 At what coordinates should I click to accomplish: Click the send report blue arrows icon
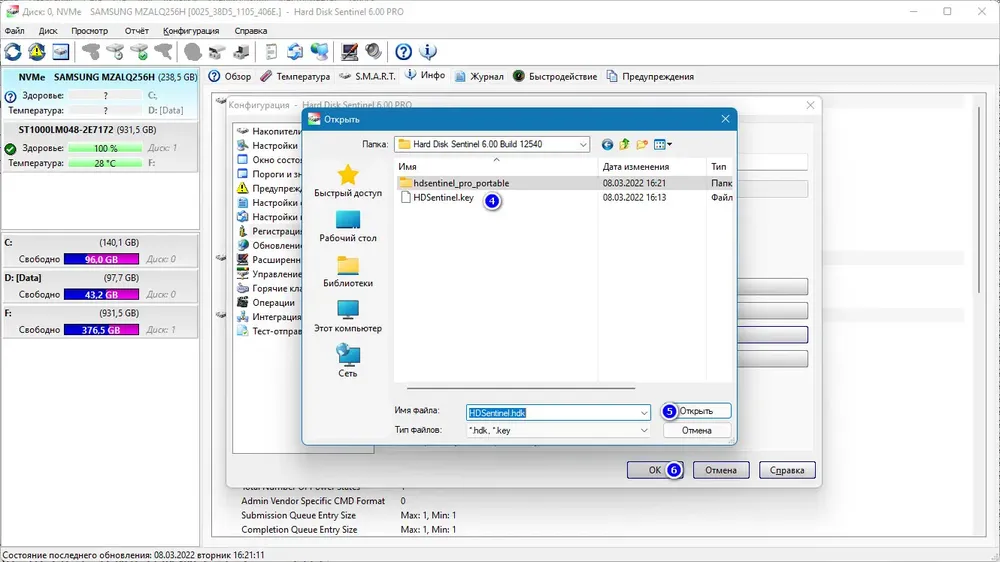[x=295, y=52]
